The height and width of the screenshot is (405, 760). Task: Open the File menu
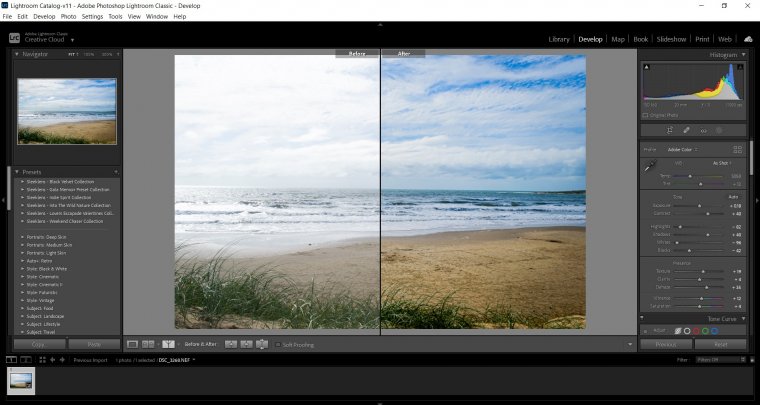(x=7, y=16)
